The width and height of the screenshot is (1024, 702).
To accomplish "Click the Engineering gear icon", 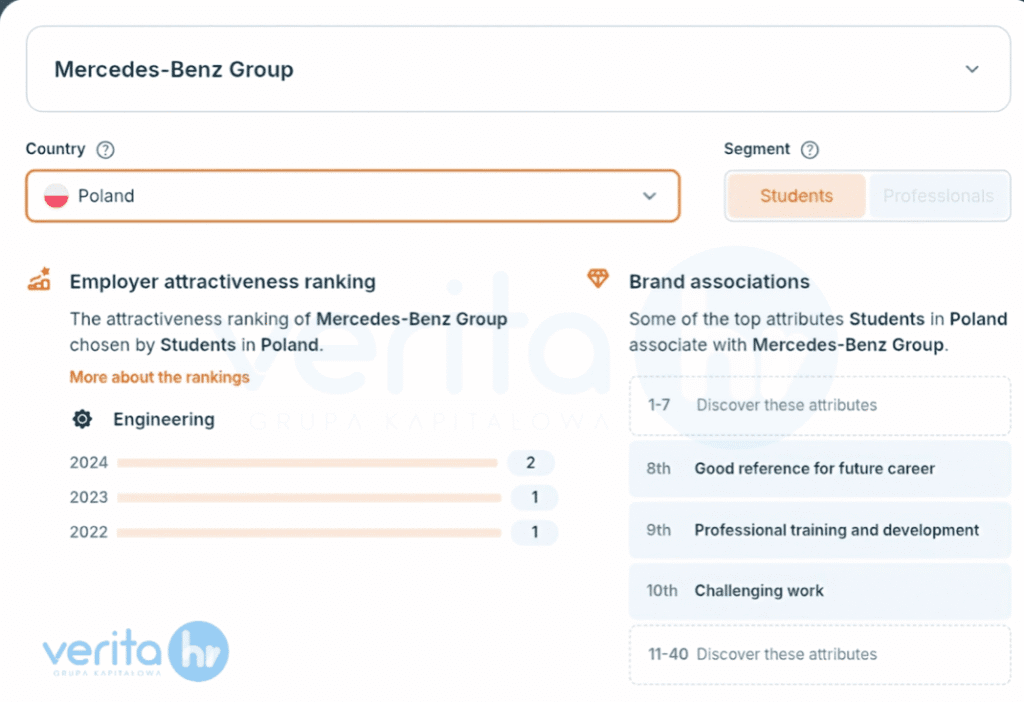I will coord(82,419).
